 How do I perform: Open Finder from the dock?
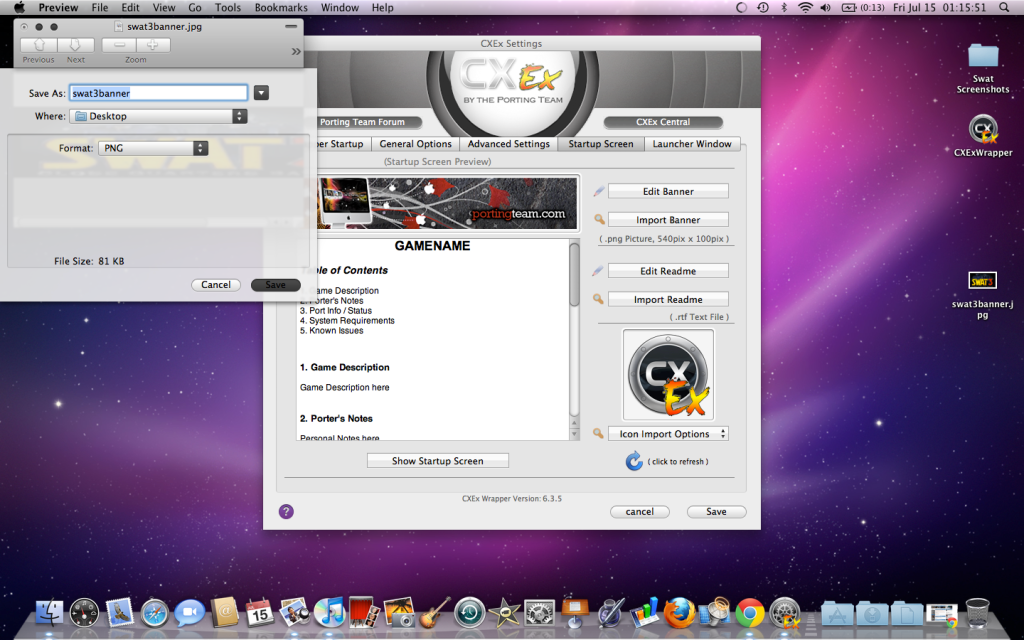click(x=49, y=613)
